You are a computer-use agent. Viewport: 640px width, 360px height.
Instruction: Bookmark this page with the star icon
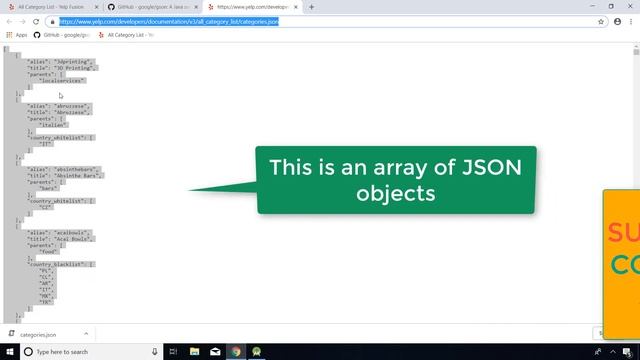coord(601,22)
